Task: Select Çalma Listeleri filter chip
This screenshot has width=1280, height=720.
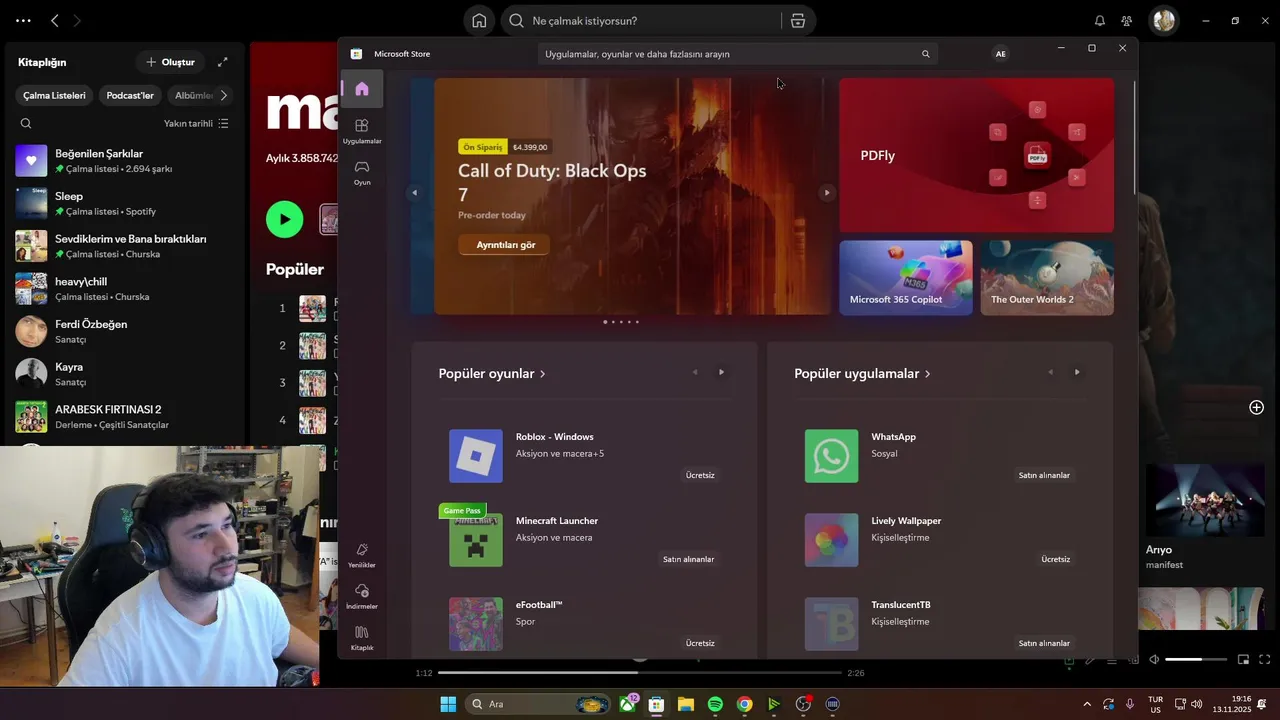Action: coord(55,95)
